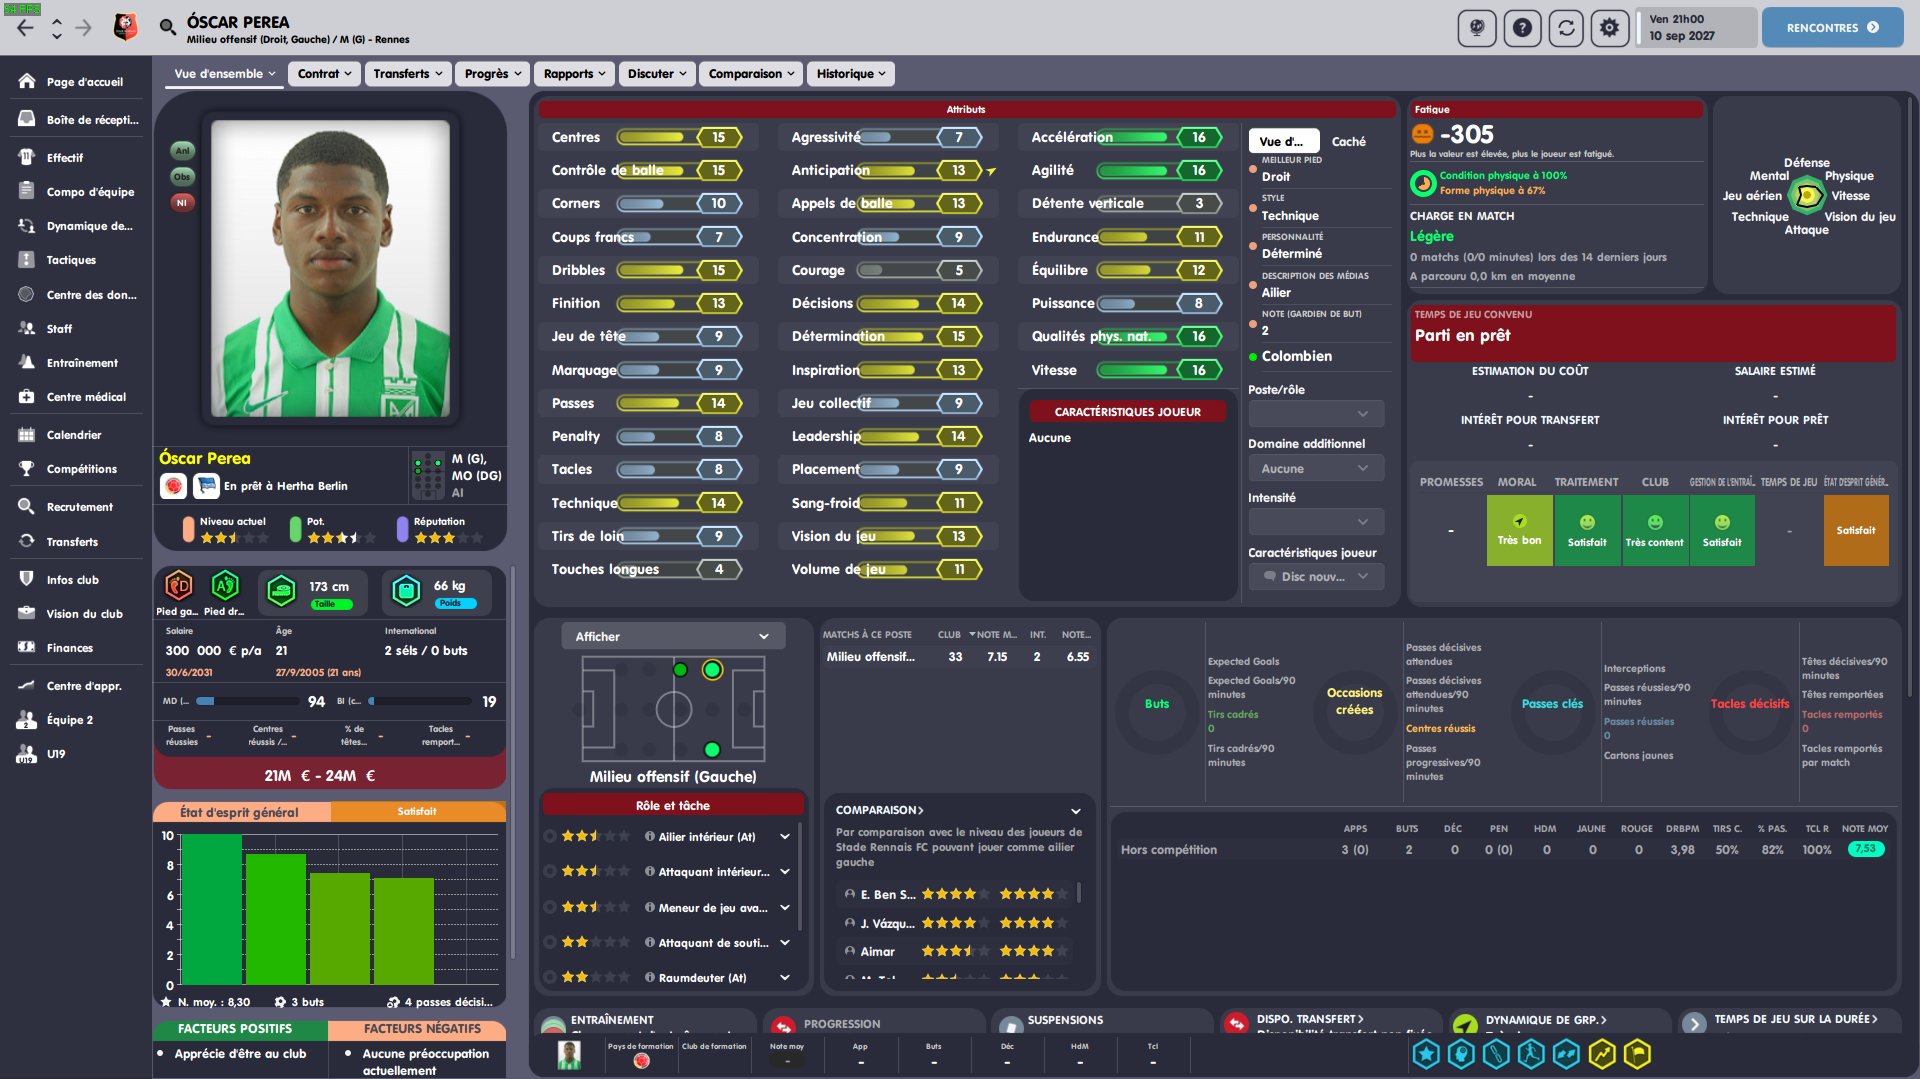Open the Afficher dropdown above the pitch
This screenshot has height=1079, width=1920.
click(672, 636)
